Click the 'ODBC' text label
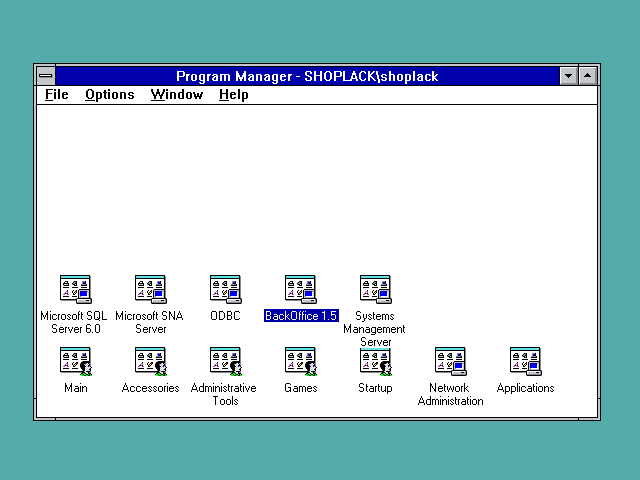Screen dimensions: 640x480 tap(225, 316)
